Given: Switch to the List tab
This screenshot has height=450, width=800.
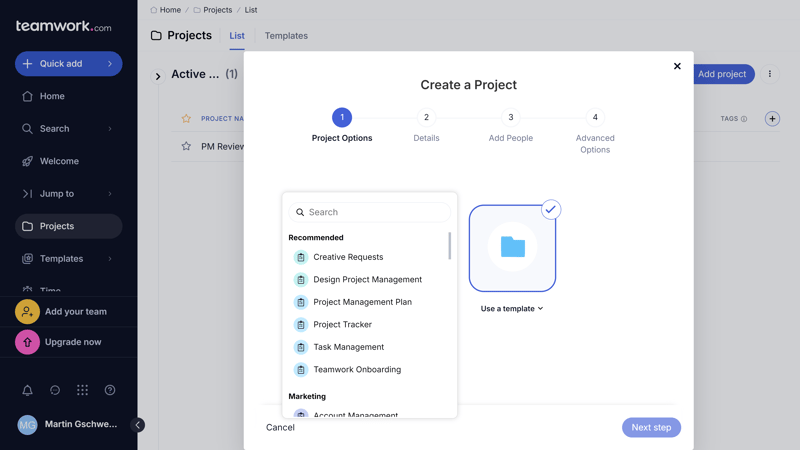Looking at the screenshot, I should [237, 36].
